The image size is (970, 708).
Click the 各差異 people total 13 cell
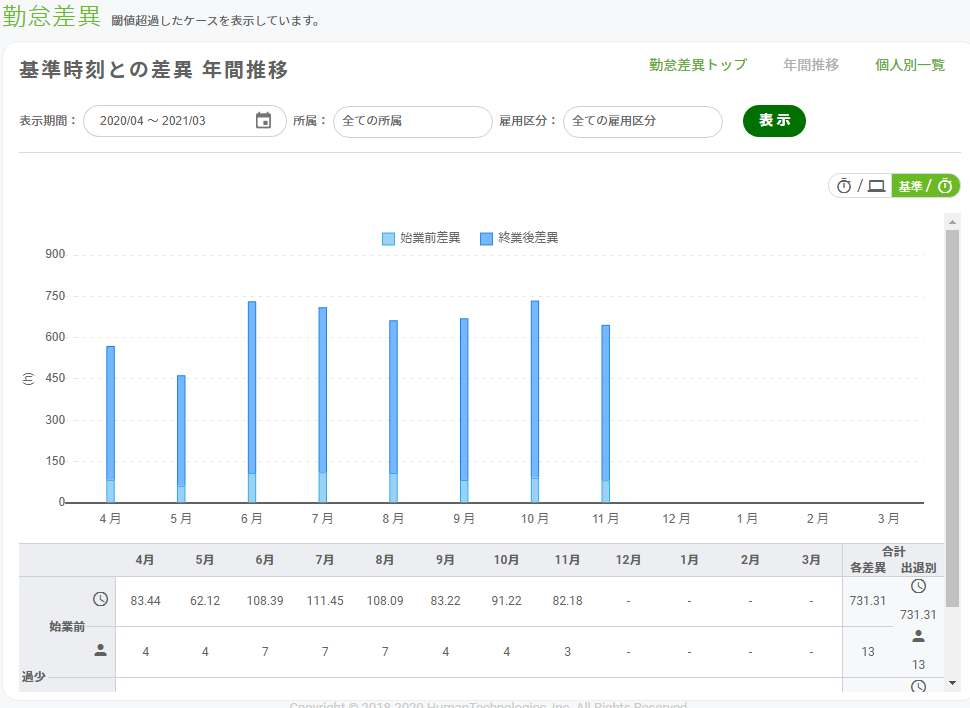(867, 652)
